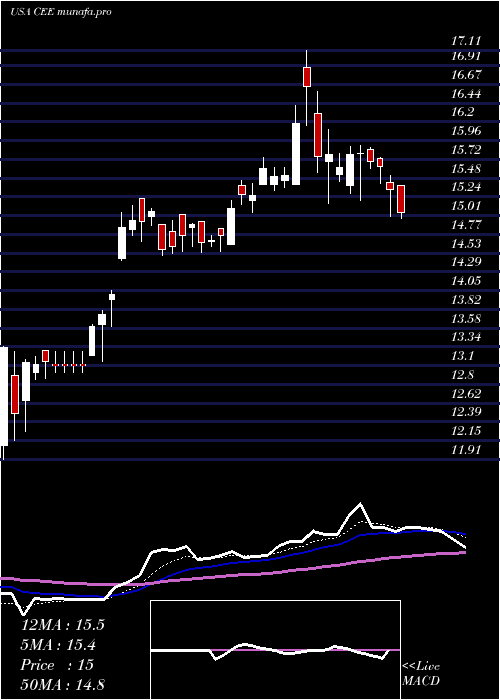
Task: Click the 15.48 price level label
Action: [x=466, y=169]
